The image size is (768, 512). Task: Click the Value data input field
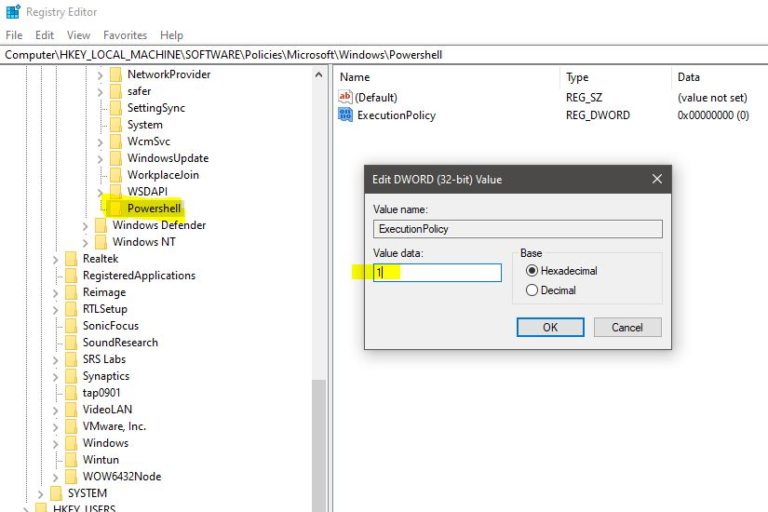pyautogui.click(x=437, y=272)
